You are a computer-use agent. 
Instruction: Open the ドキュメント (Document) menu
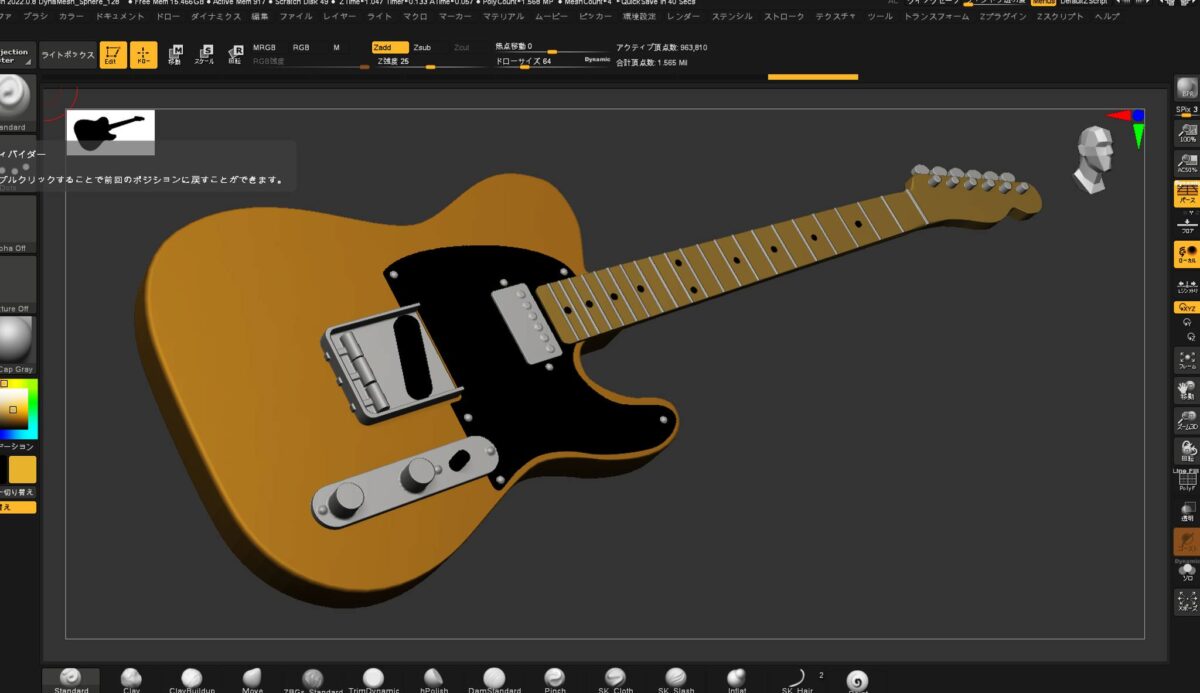tap(120, 17)
